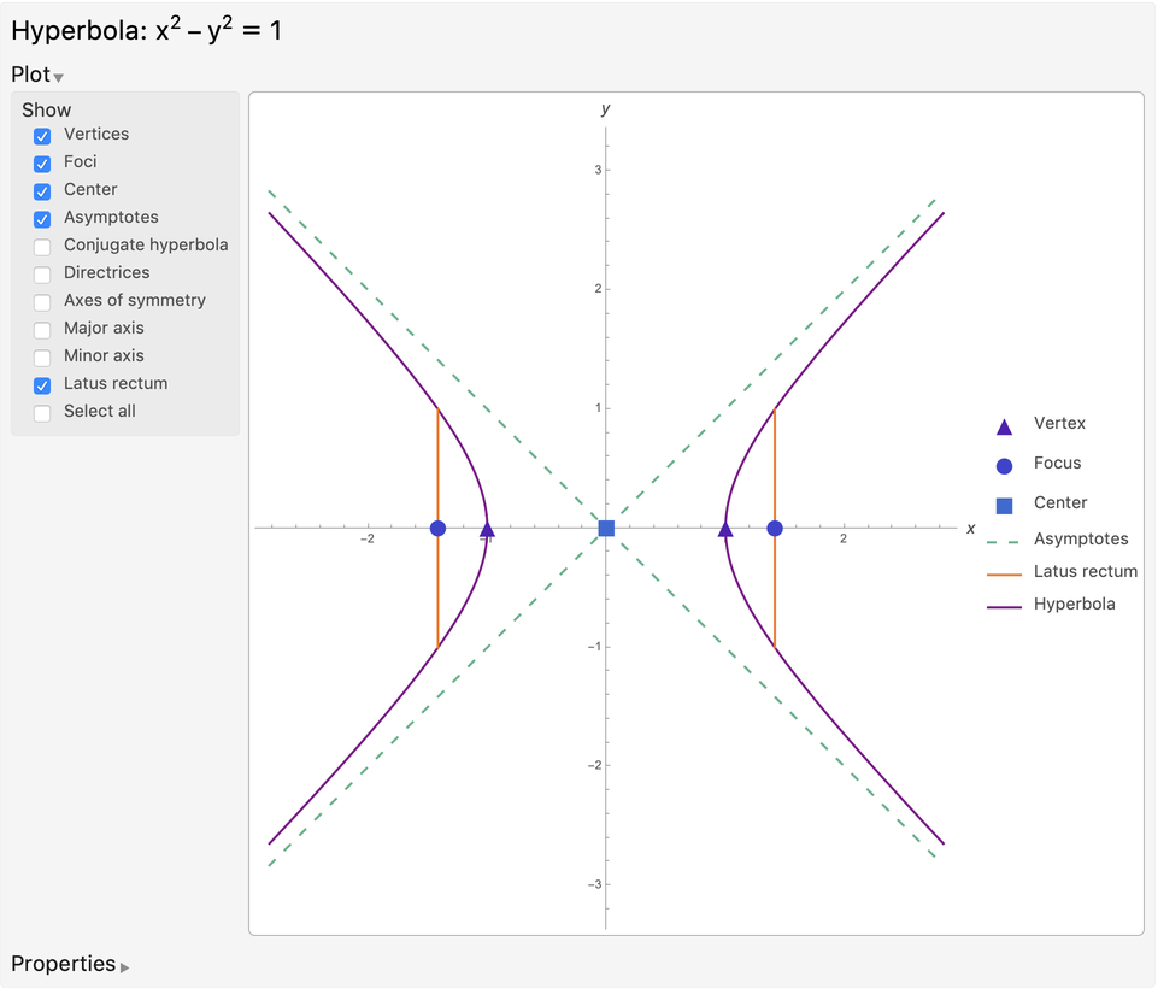Collapse the Plot section arrow
Screen dimensions: 1156x990
click(x=58, y=78)
